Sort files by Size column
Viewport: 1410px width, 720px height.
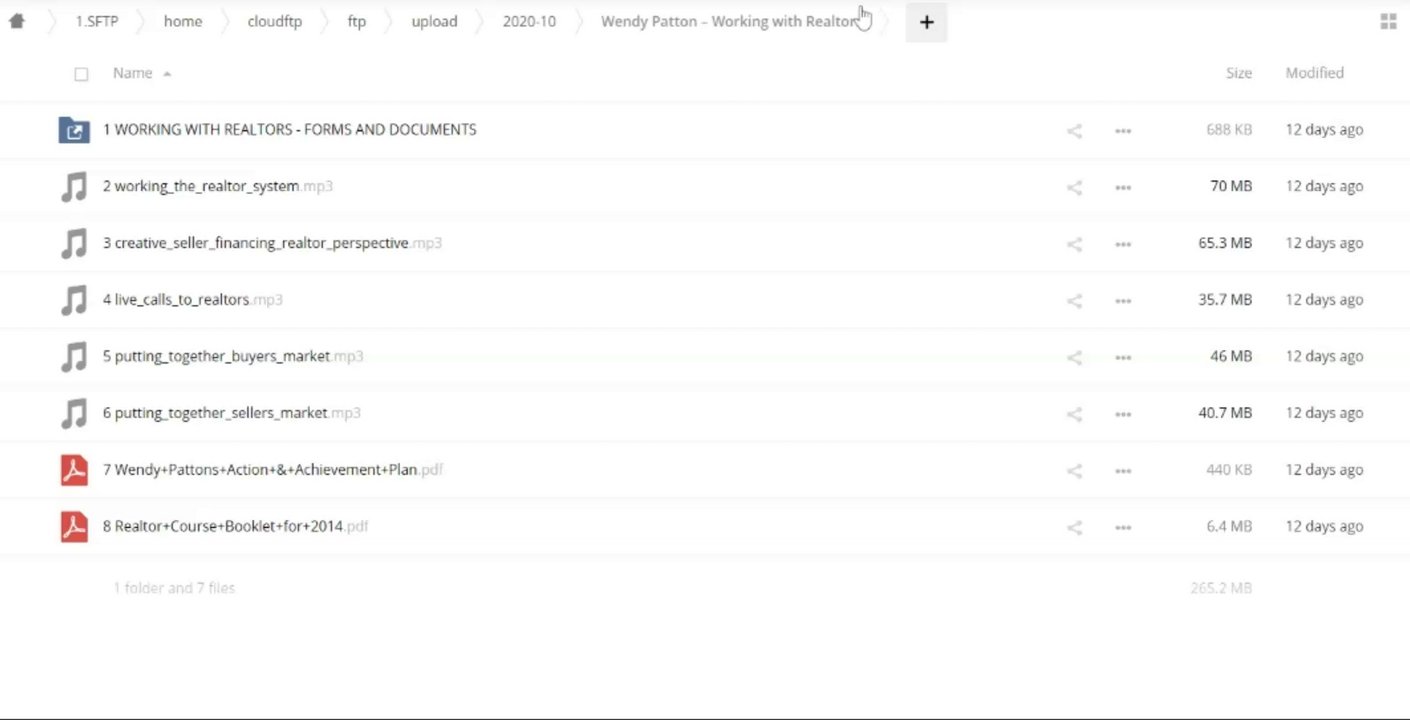(x=1238, y=73)
